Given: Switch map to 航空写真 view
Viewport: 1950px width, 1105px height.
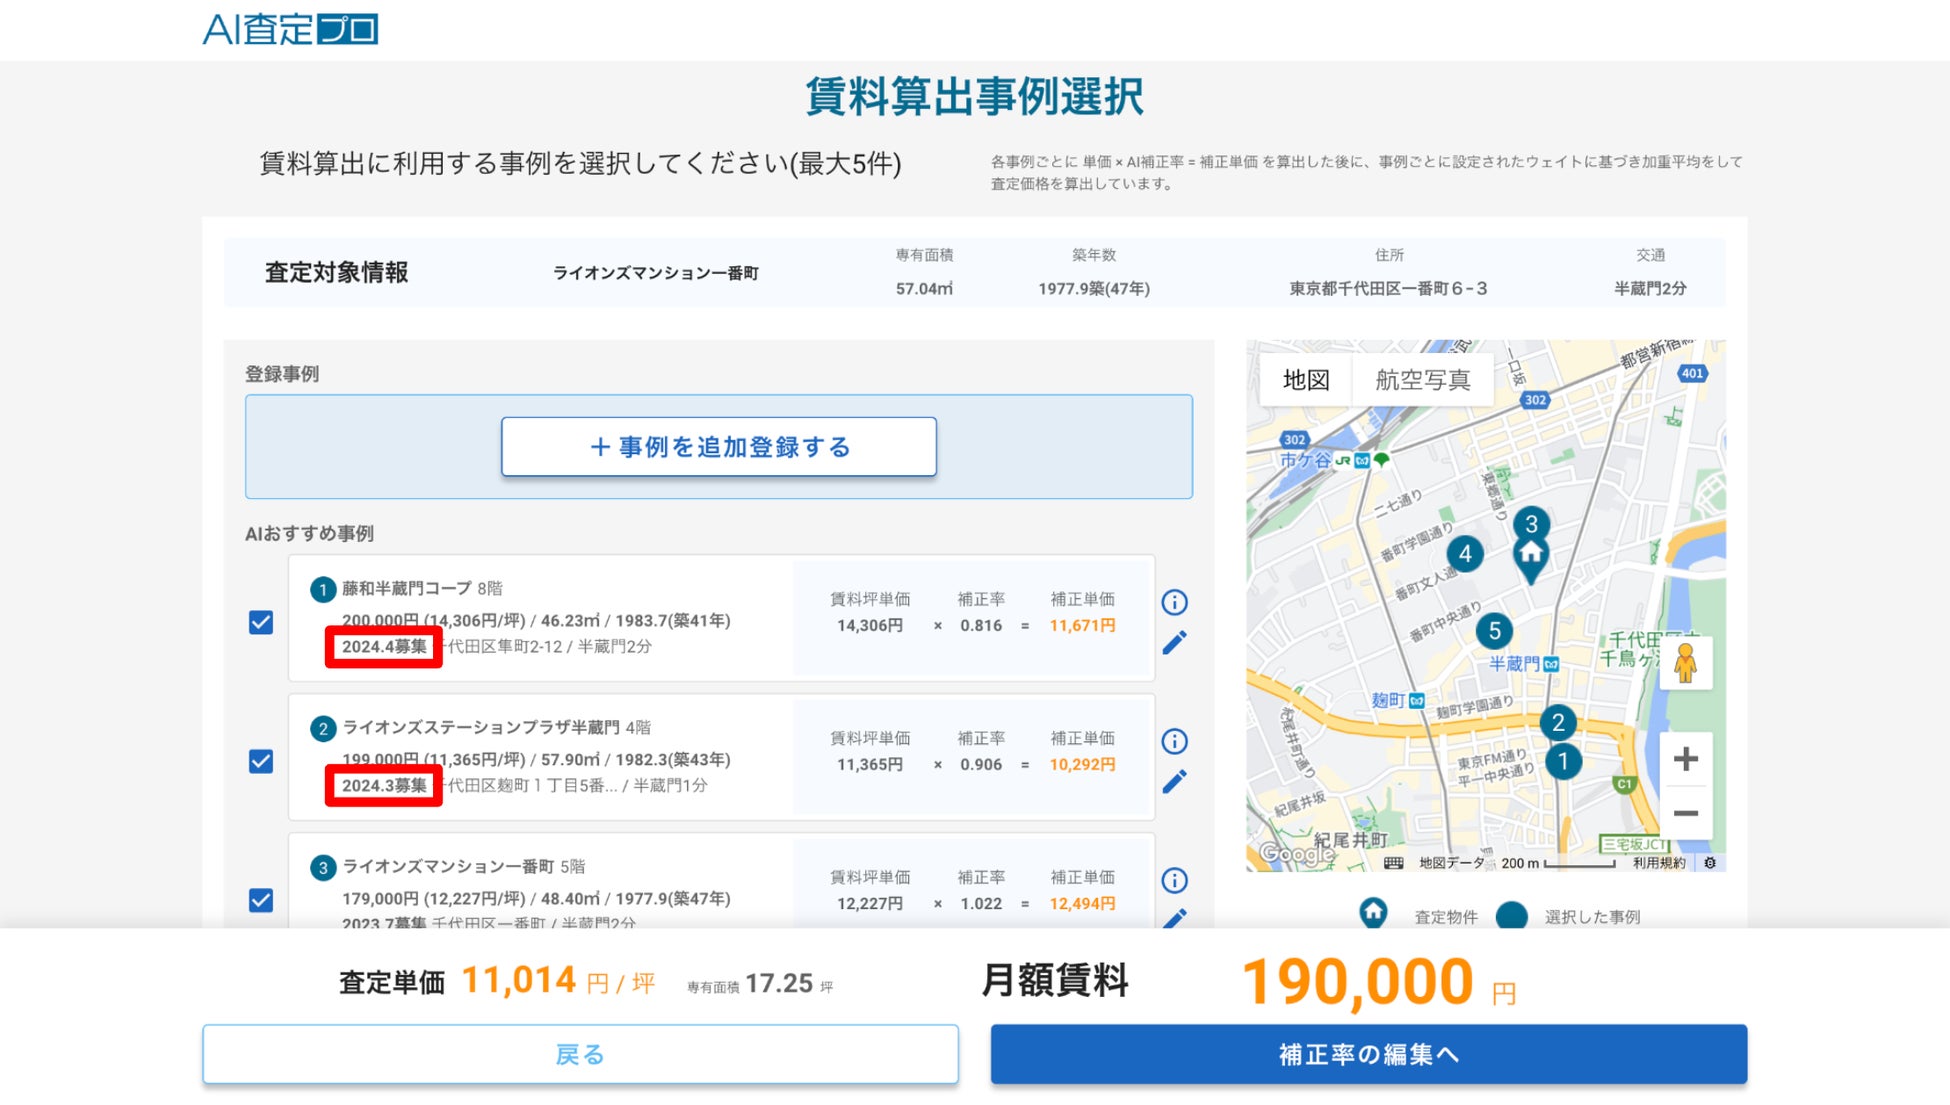Looking at the screenshot, I should coord(1422,380).
